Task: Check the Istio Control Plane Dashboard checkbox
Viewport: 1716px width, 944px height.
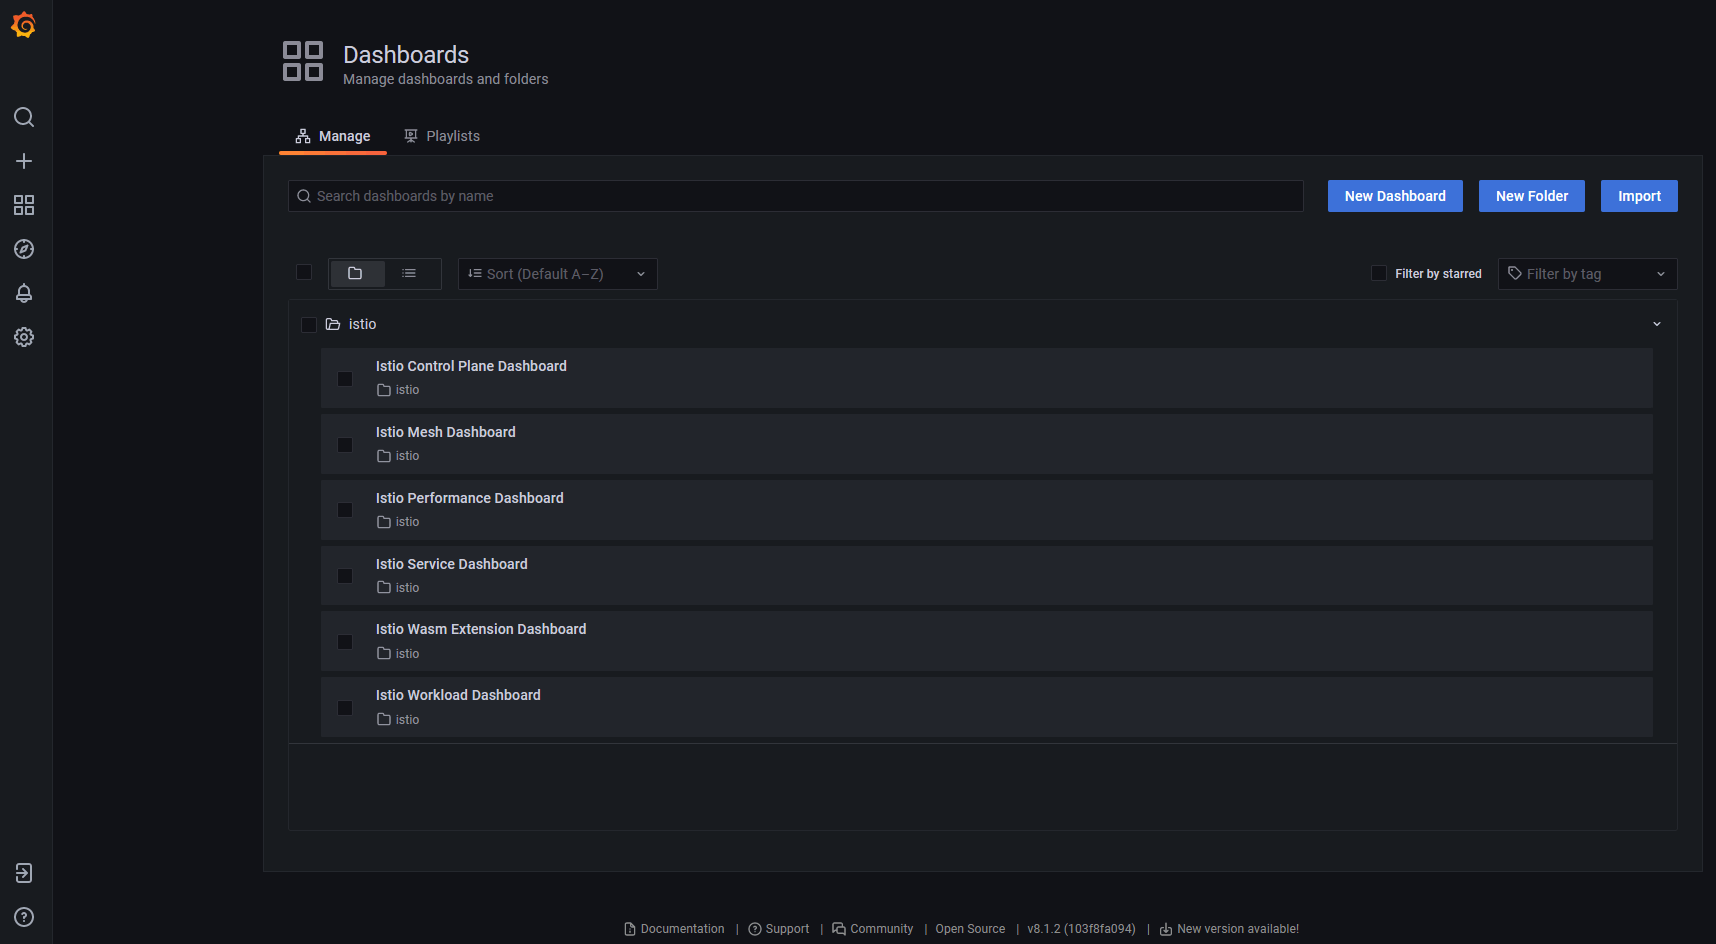Action: [345, 379]
